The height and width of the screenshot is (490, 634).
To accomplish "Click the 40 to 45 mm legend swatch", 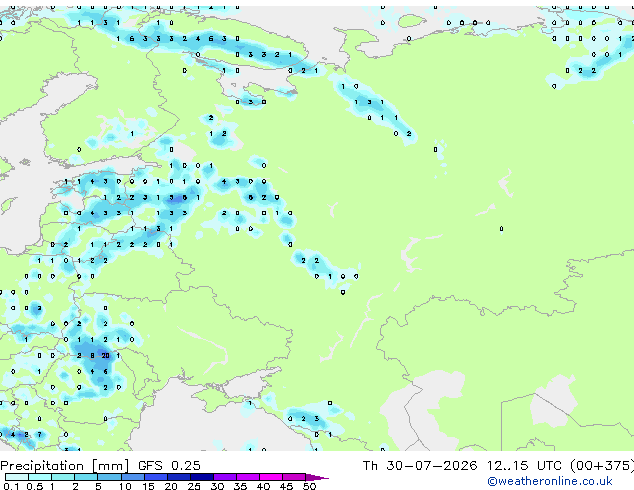I will coord(271,477).
